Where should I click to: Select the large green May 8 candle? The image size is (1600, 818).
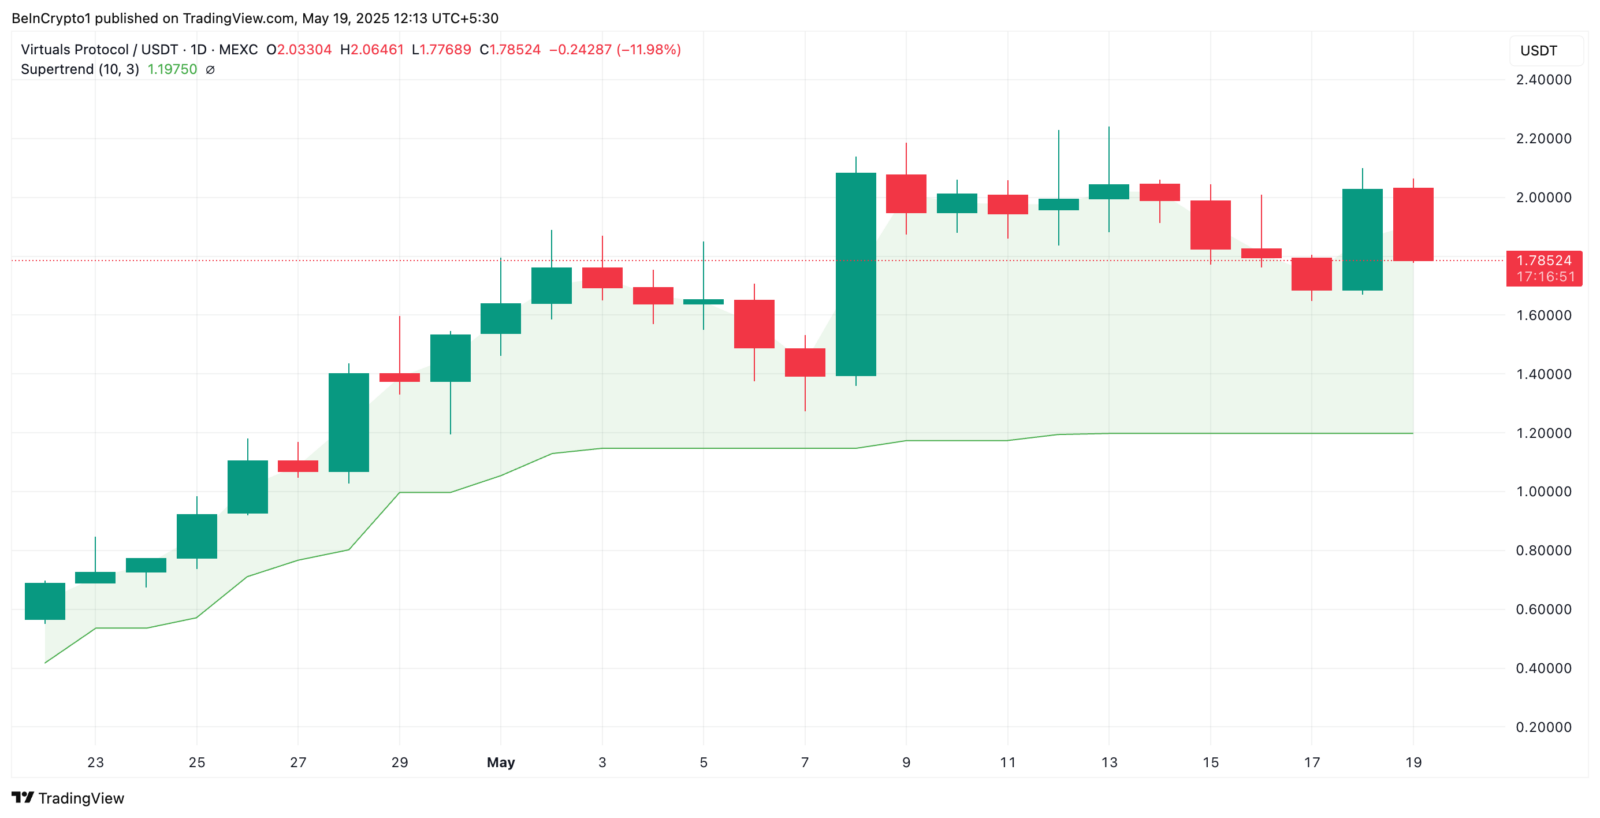856,274
